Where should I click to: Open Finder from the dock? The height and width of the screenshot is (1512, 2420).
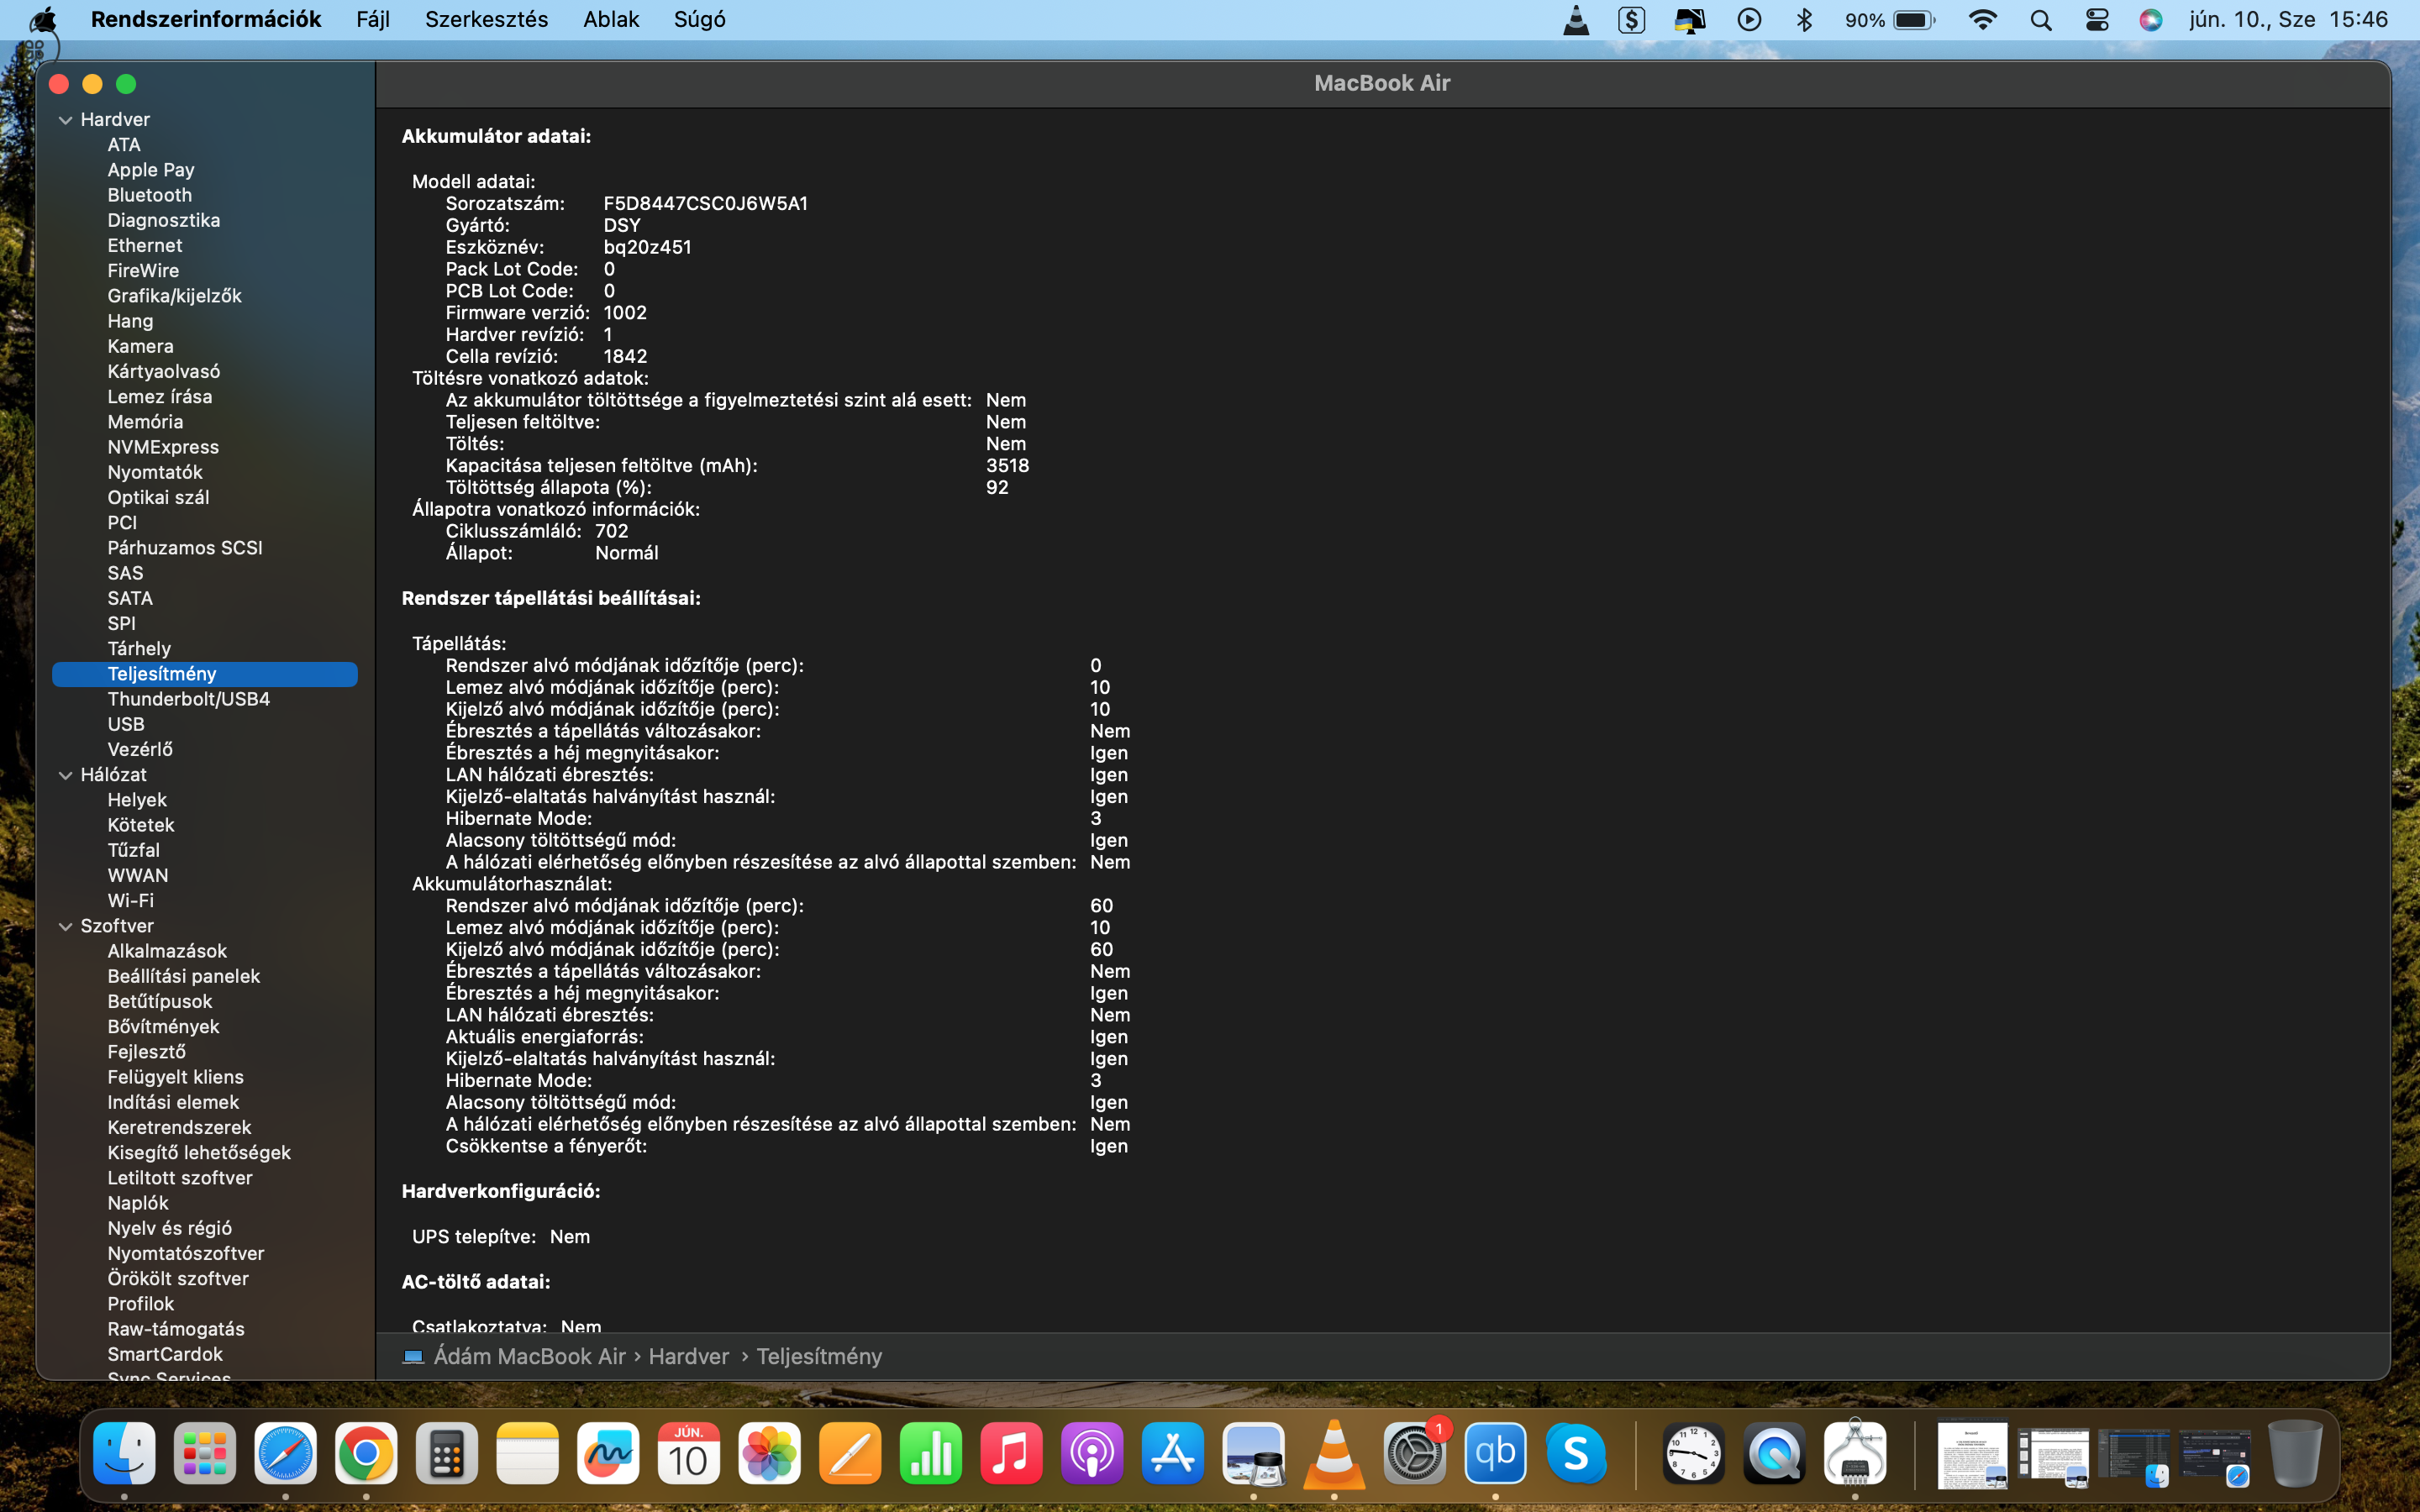coord(124,1453)
